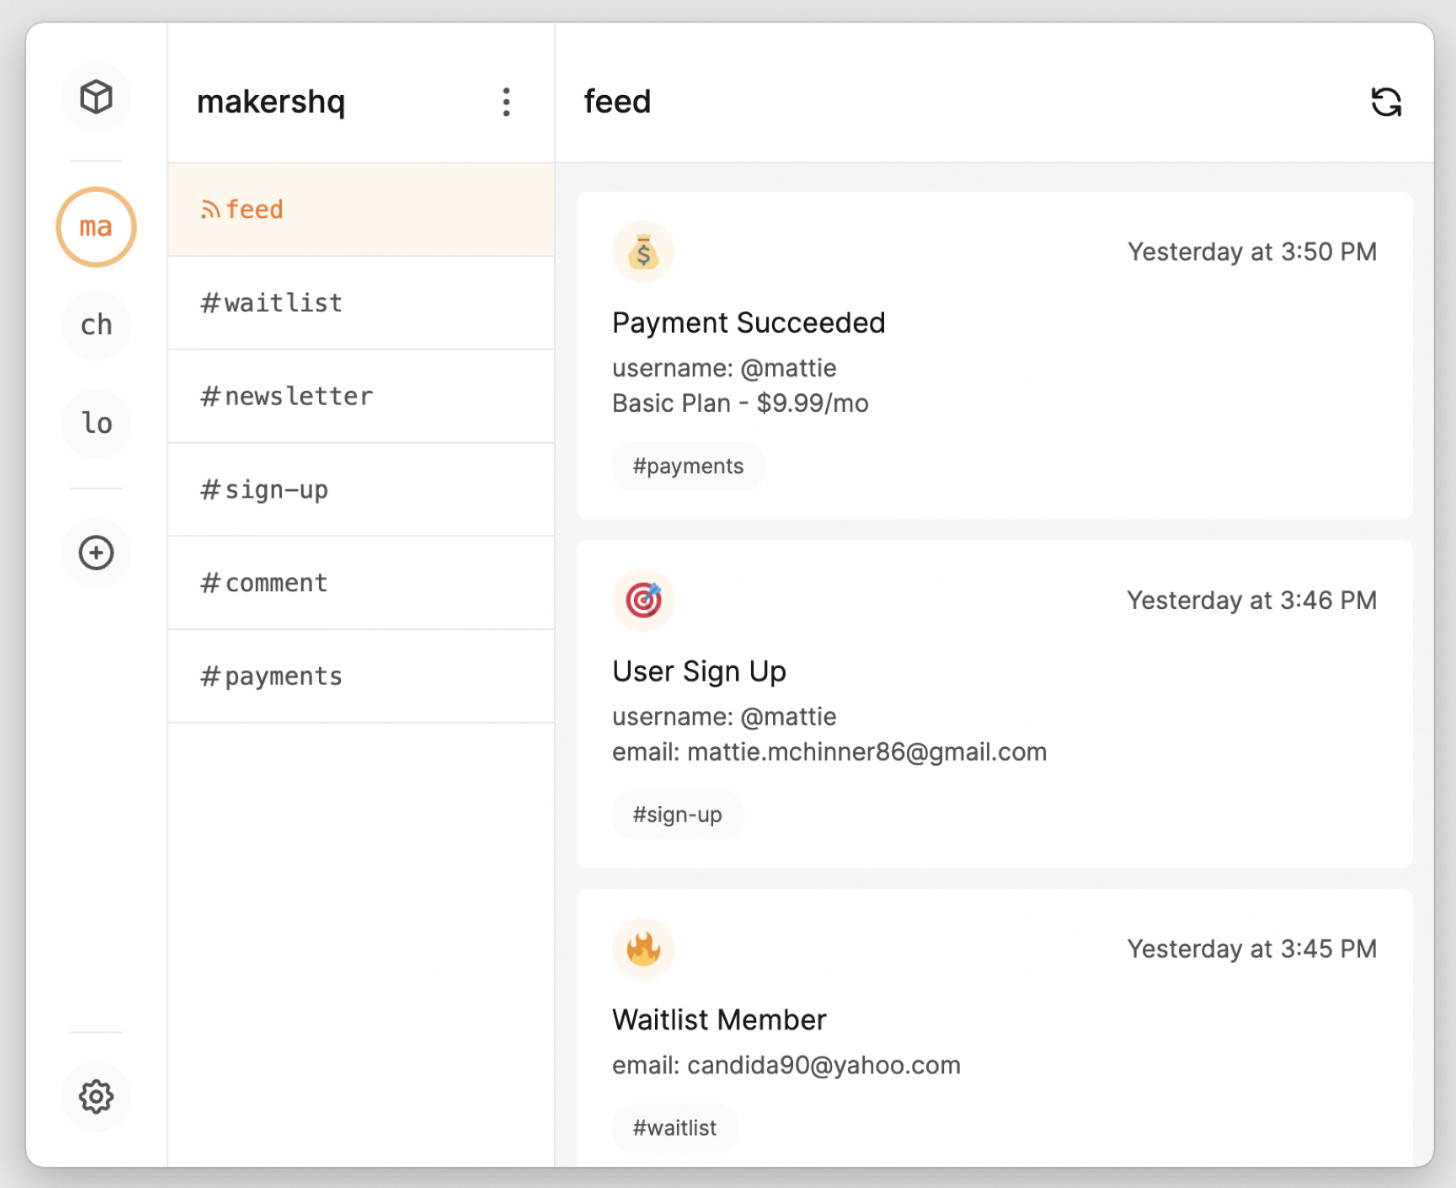Refresh the feed with reload icon
Viewport: 1456px width, 1188px height.
point(1386,102)
